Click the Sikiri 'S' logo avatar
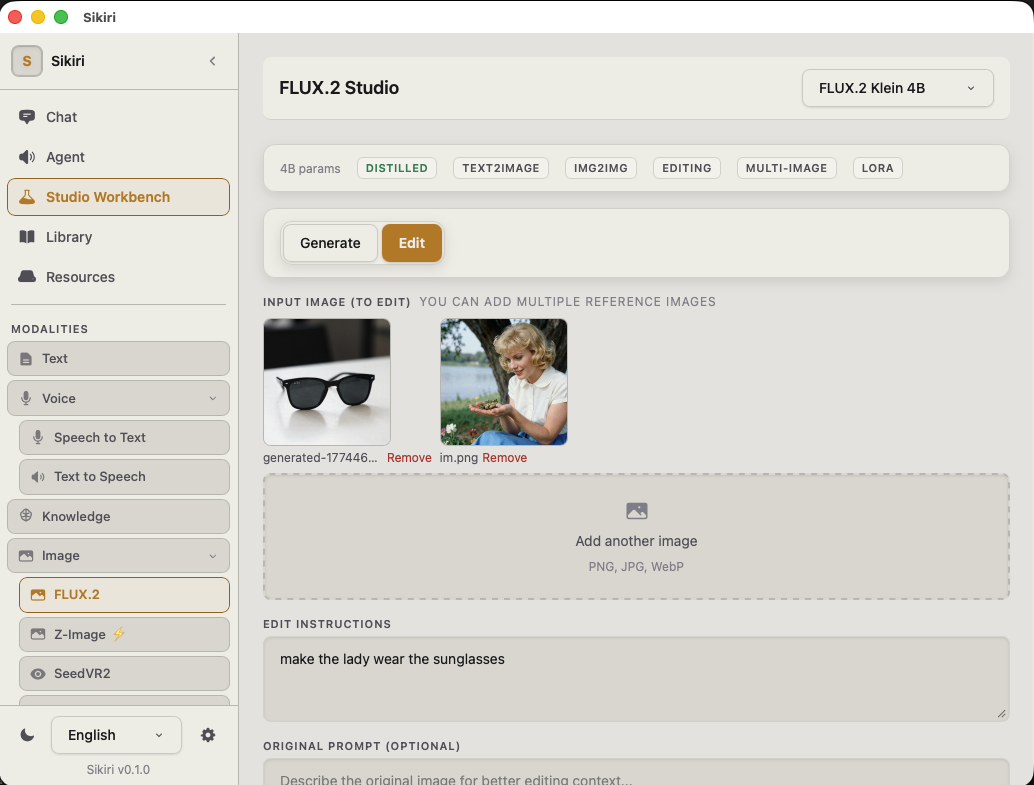Image resolution: width=1034 pixels, height=785 pixels. pos(27,61)
